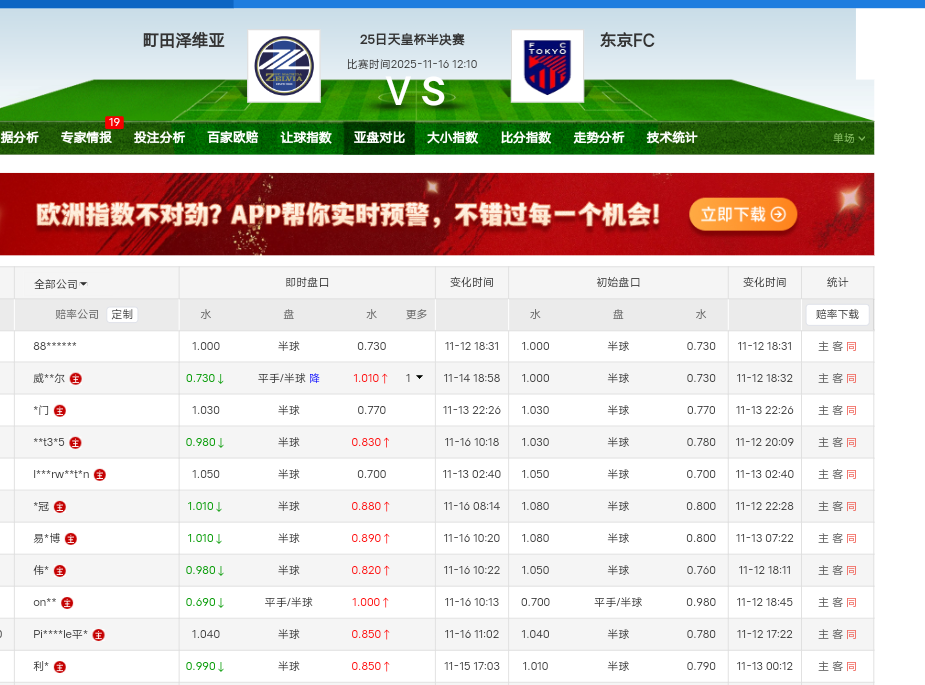The image size is (925, 685).
Task: Click the Machida Zelvia team logo
Action: (x=284, y=66)
